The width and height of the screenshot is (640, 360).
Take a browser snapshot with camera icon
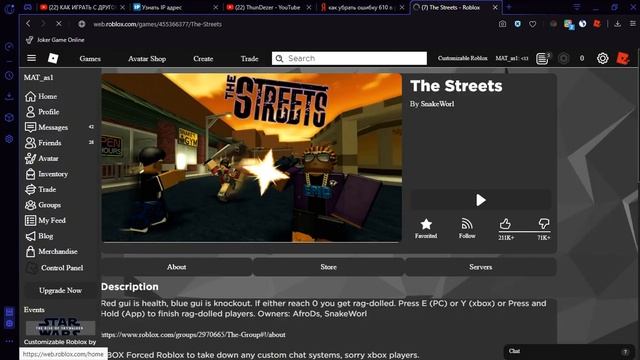click(x=502, y=24)
